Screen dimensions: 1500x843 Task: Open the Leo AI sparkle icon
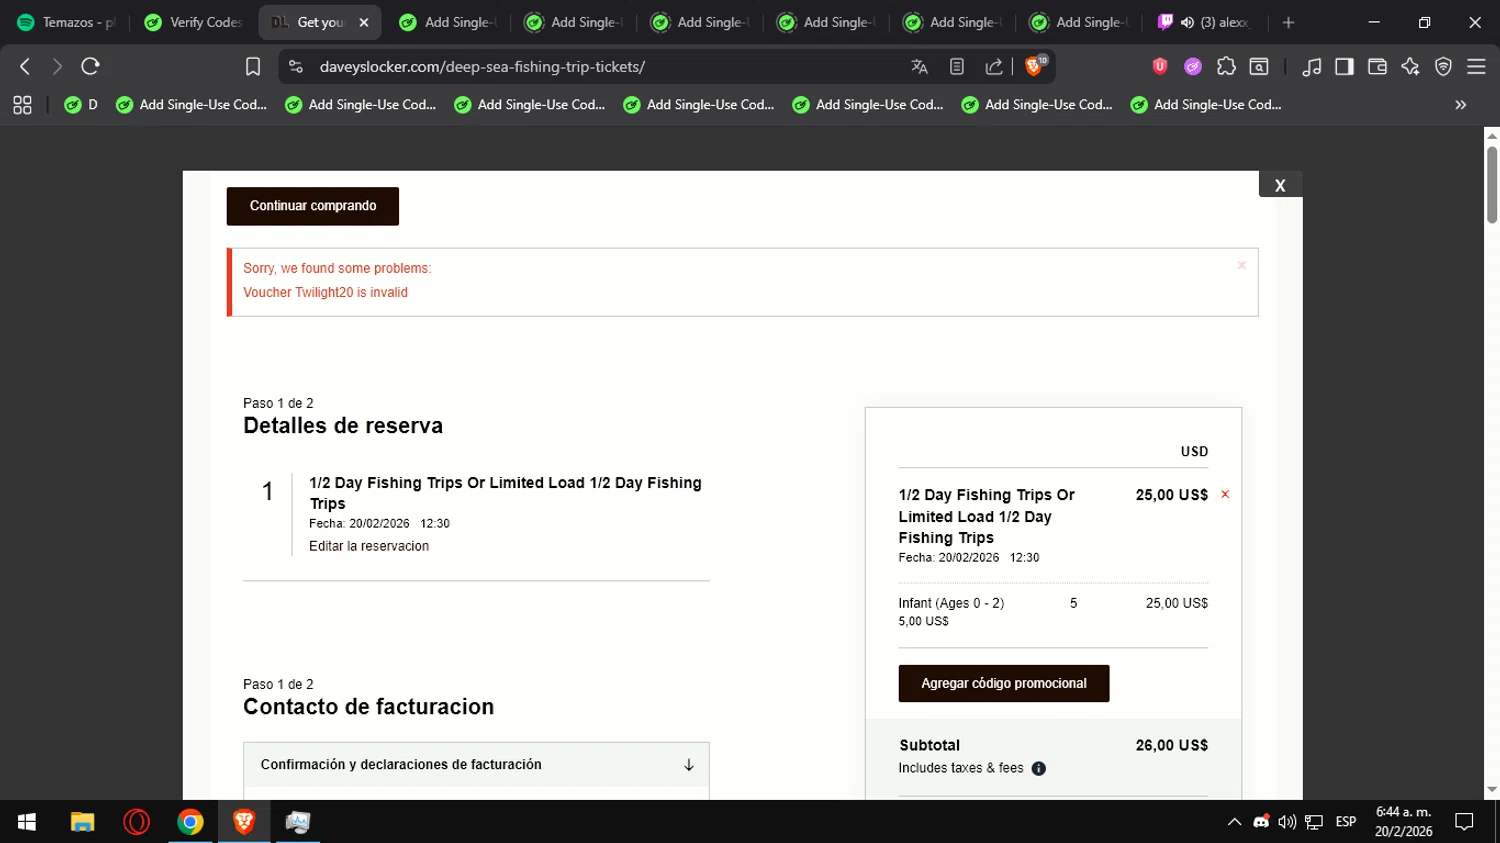coord(1410,66)
